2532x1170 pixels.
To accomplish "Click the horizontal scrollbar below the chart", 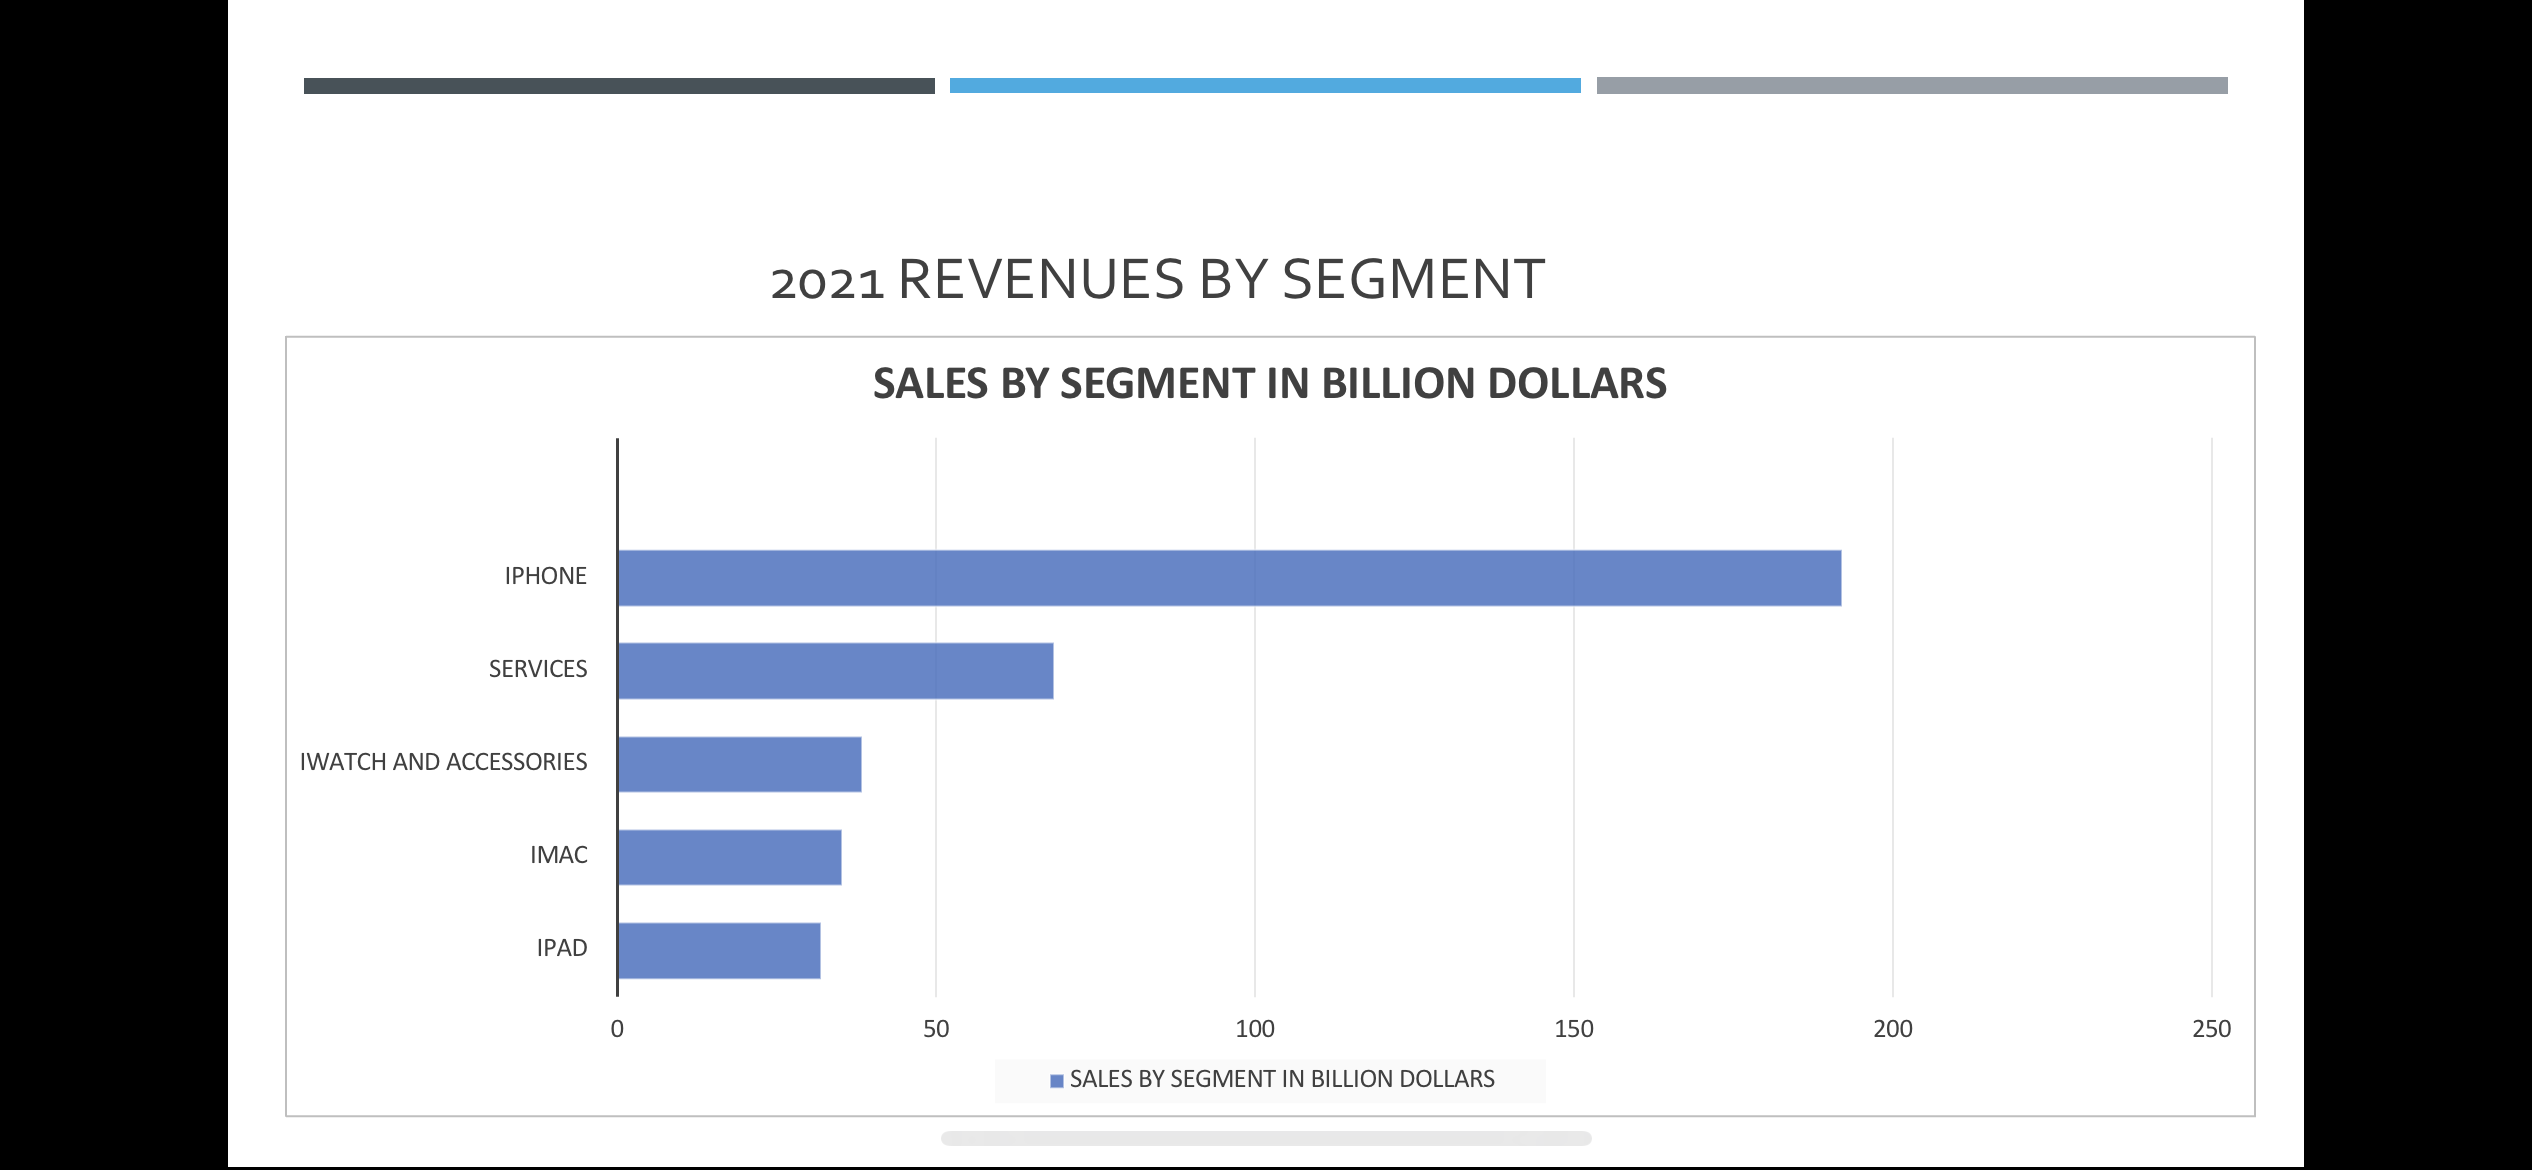I will coord(1265,1138).
